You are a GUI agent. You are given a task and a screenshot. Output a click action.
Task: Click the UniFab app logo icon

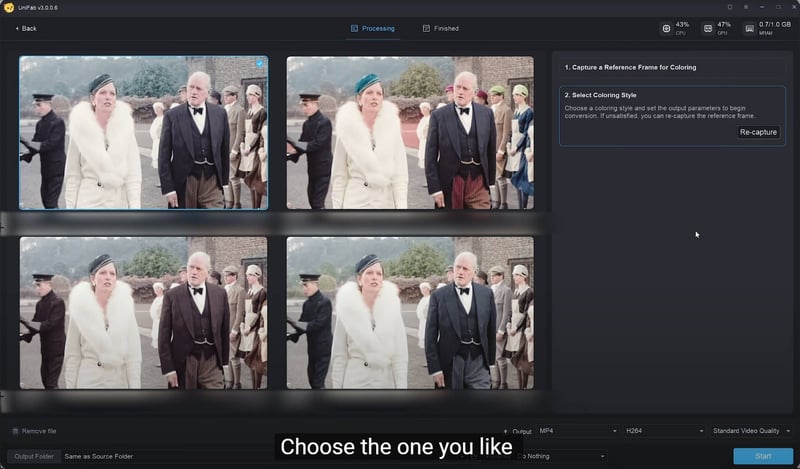[8, 7]
